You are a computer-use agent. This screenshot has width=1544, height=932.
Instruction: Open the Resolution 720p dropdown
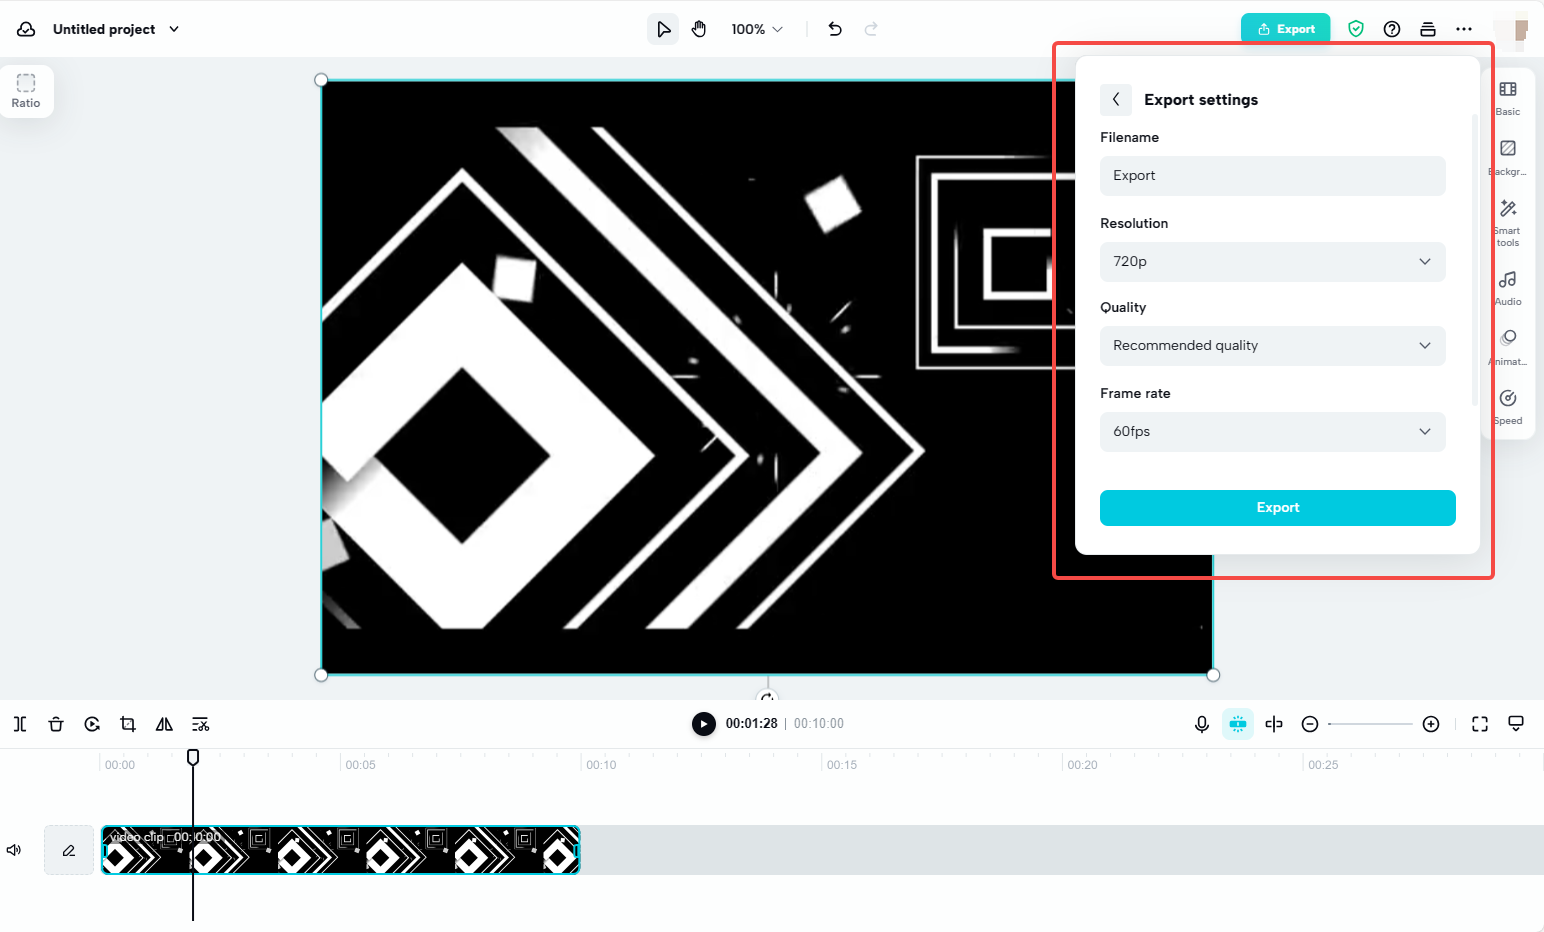point(1273,262)
